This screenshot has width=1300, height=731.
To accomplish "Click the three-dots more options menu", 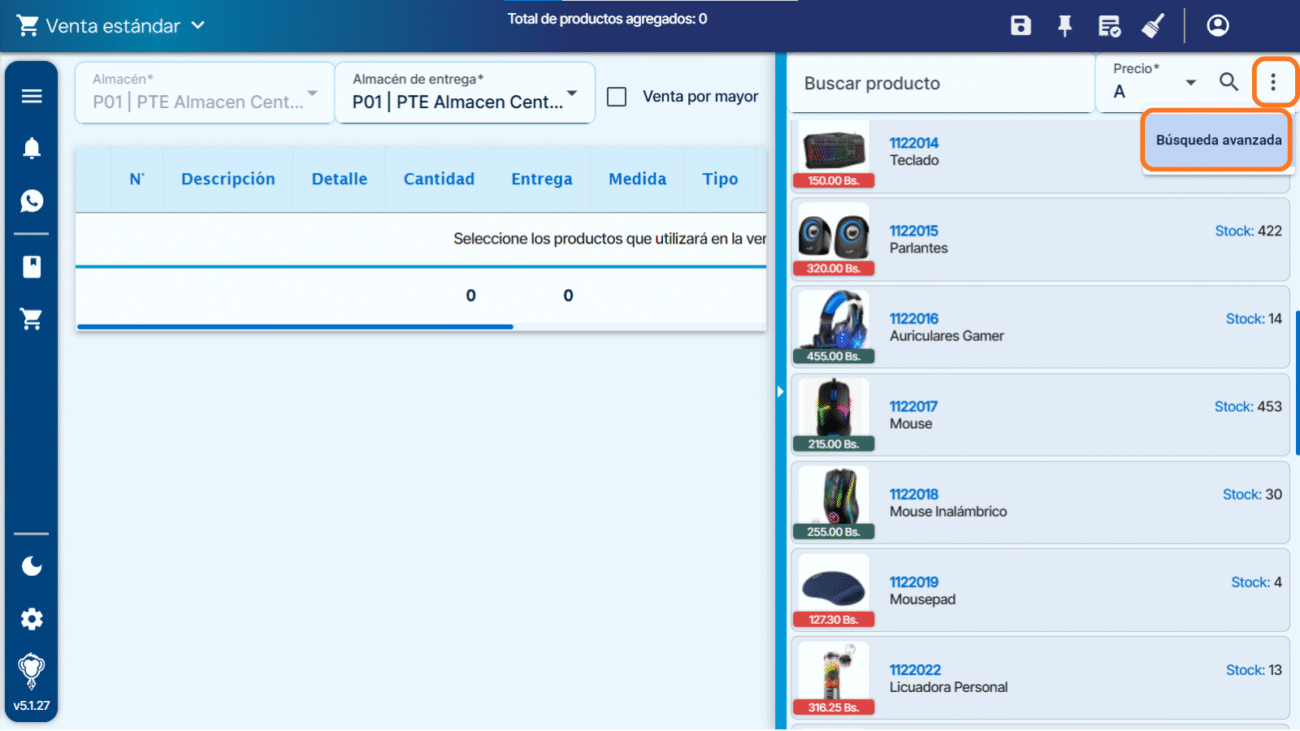I will 1273,83.
